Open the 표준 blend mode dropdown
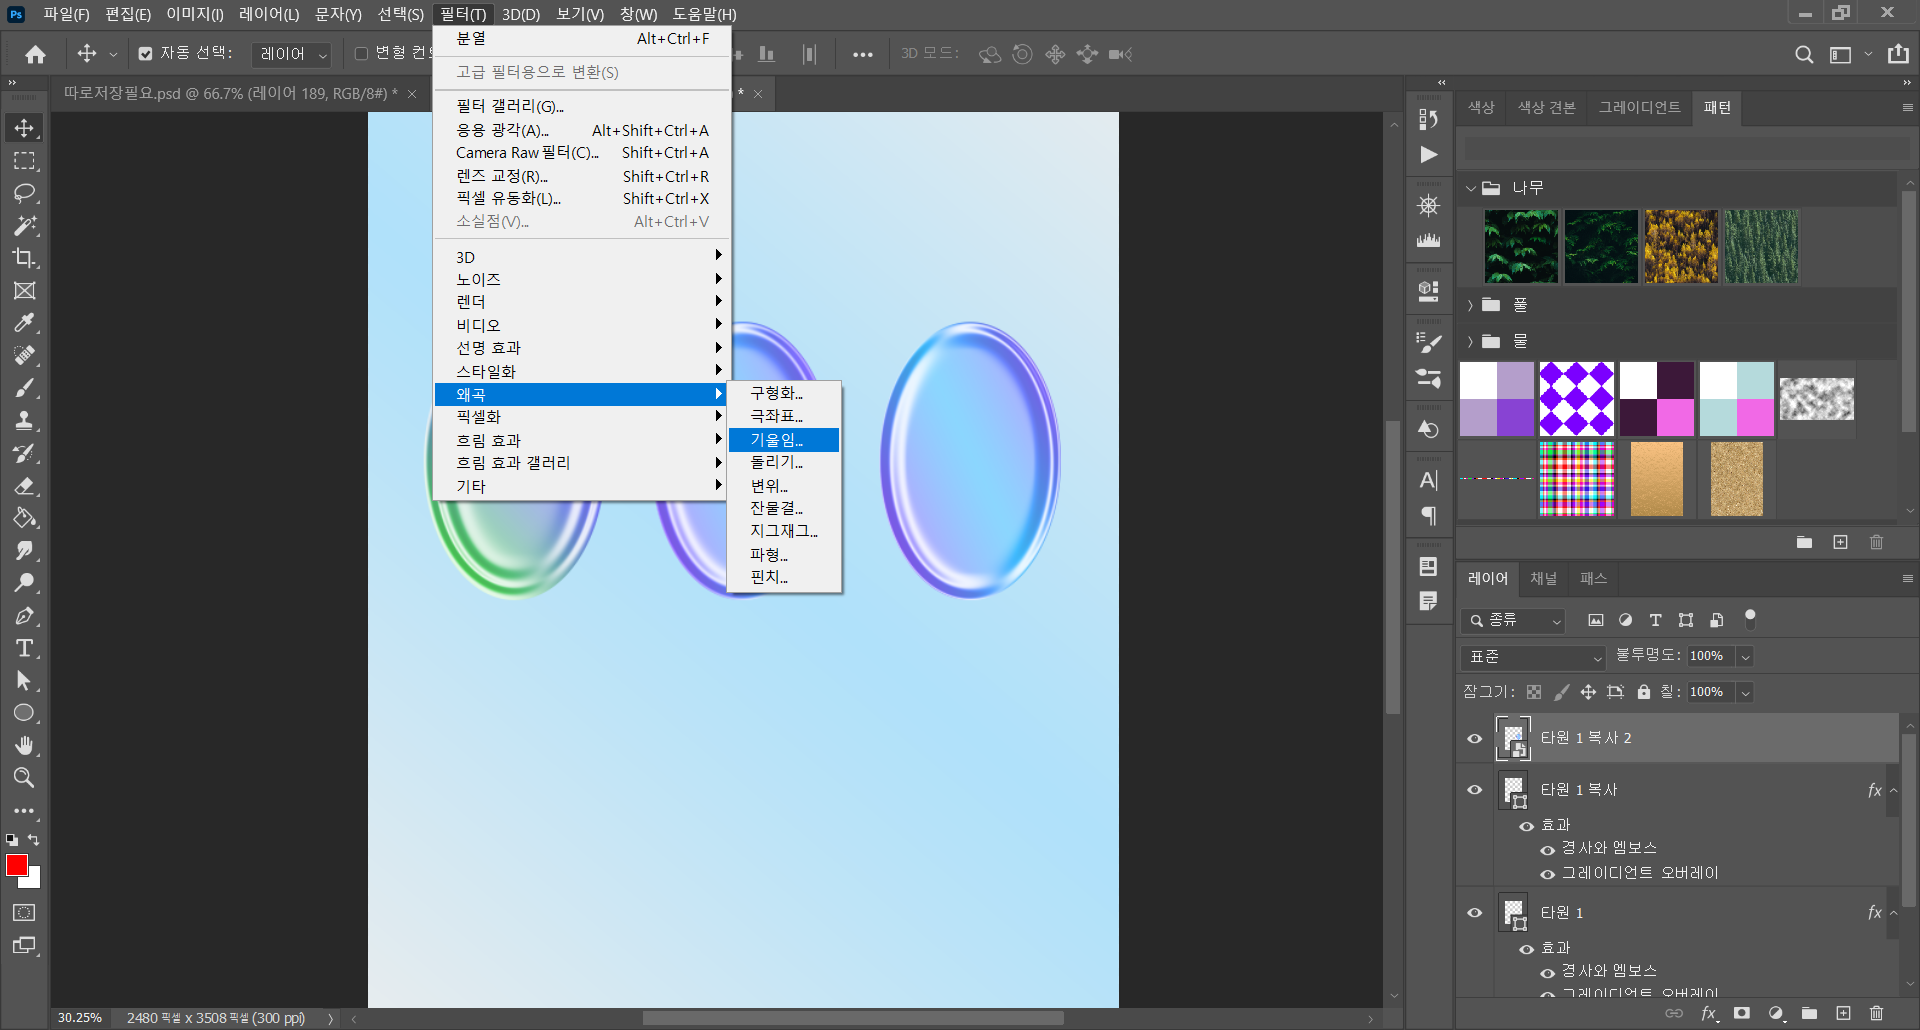The width and height of the screenshot is (1920, 1030). [1533, 657]
